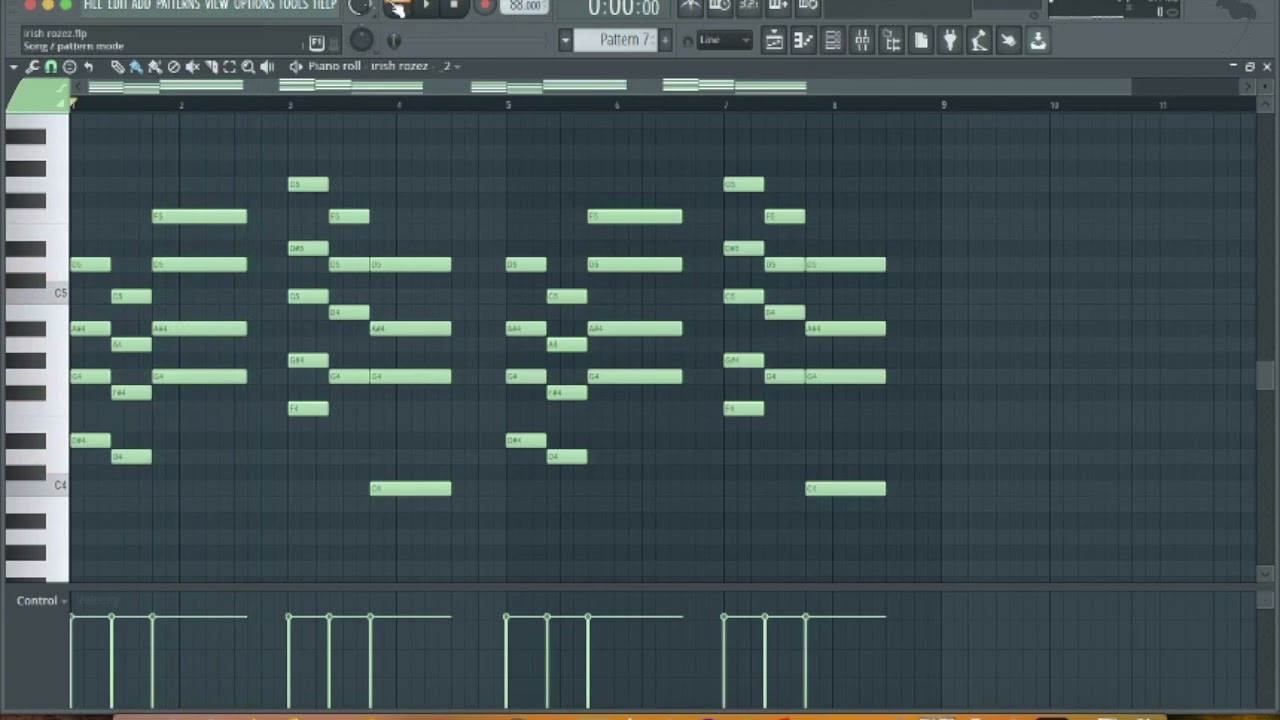The width and height of the screenshot is (1280, 720).
Task: Select the low C4 note near bar 4
Action: 411,489
